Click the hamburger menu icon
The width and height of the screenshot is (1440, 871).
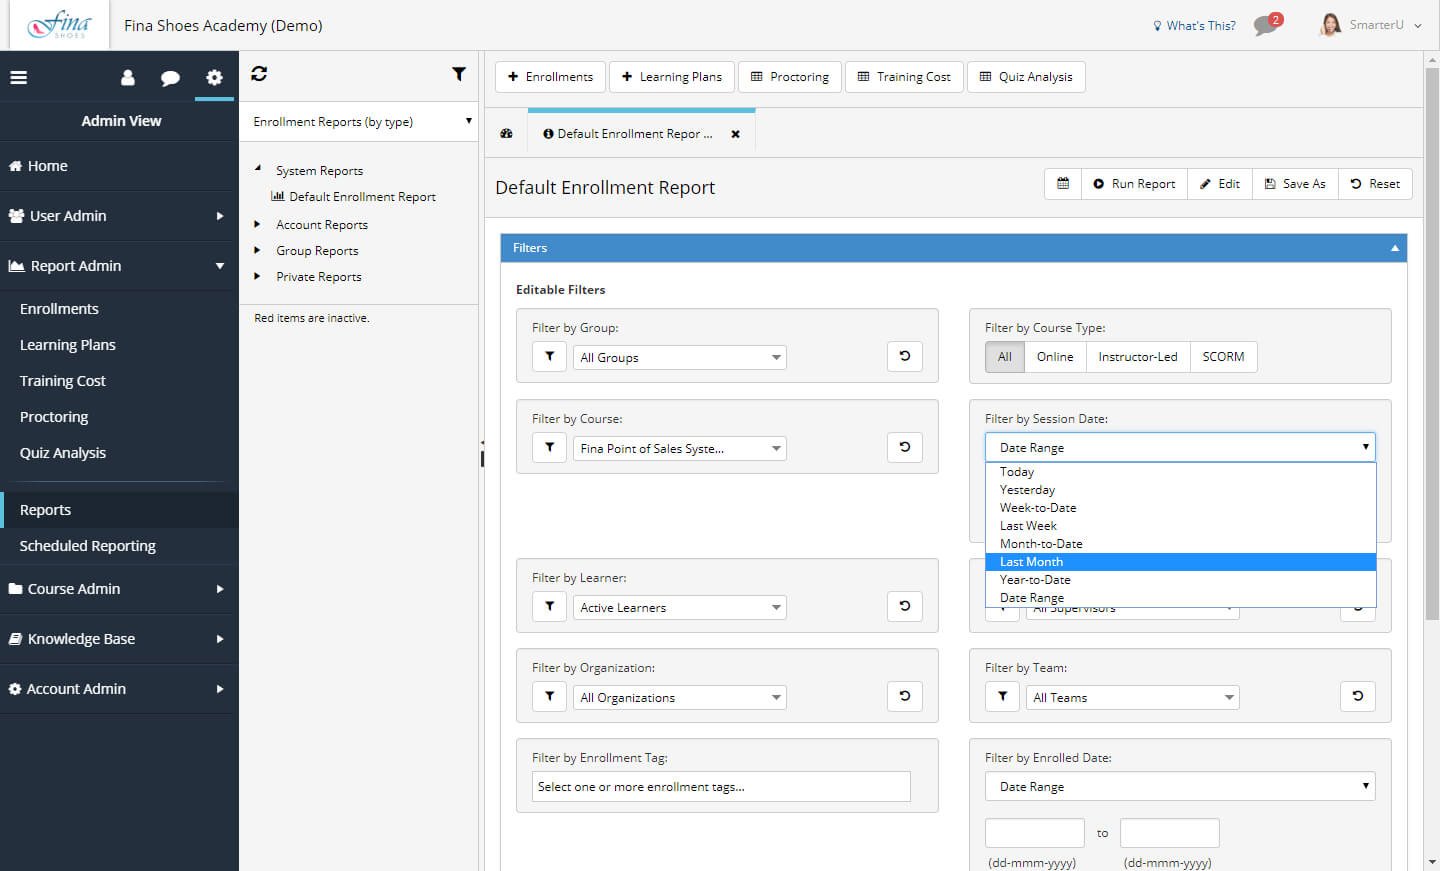click(18, 77)
